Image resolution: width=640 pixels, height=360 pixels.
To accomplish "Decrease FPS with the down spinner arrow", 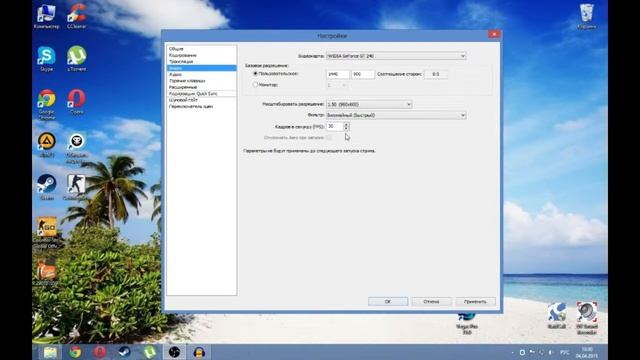I will [x=346, y=129].
